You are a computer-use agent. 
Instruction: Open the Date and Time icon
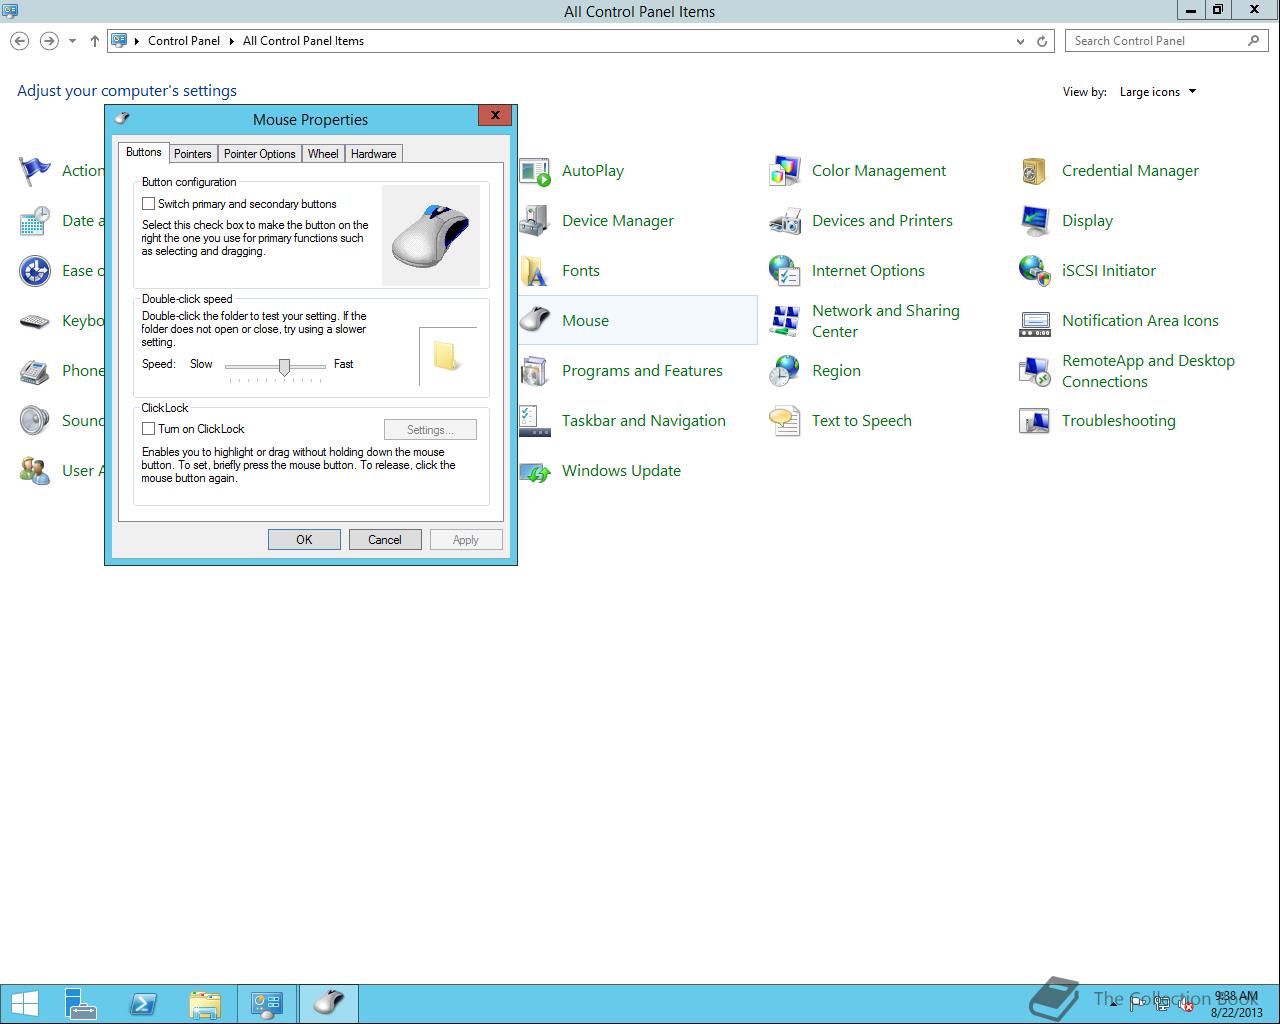(x=35, y=221)
